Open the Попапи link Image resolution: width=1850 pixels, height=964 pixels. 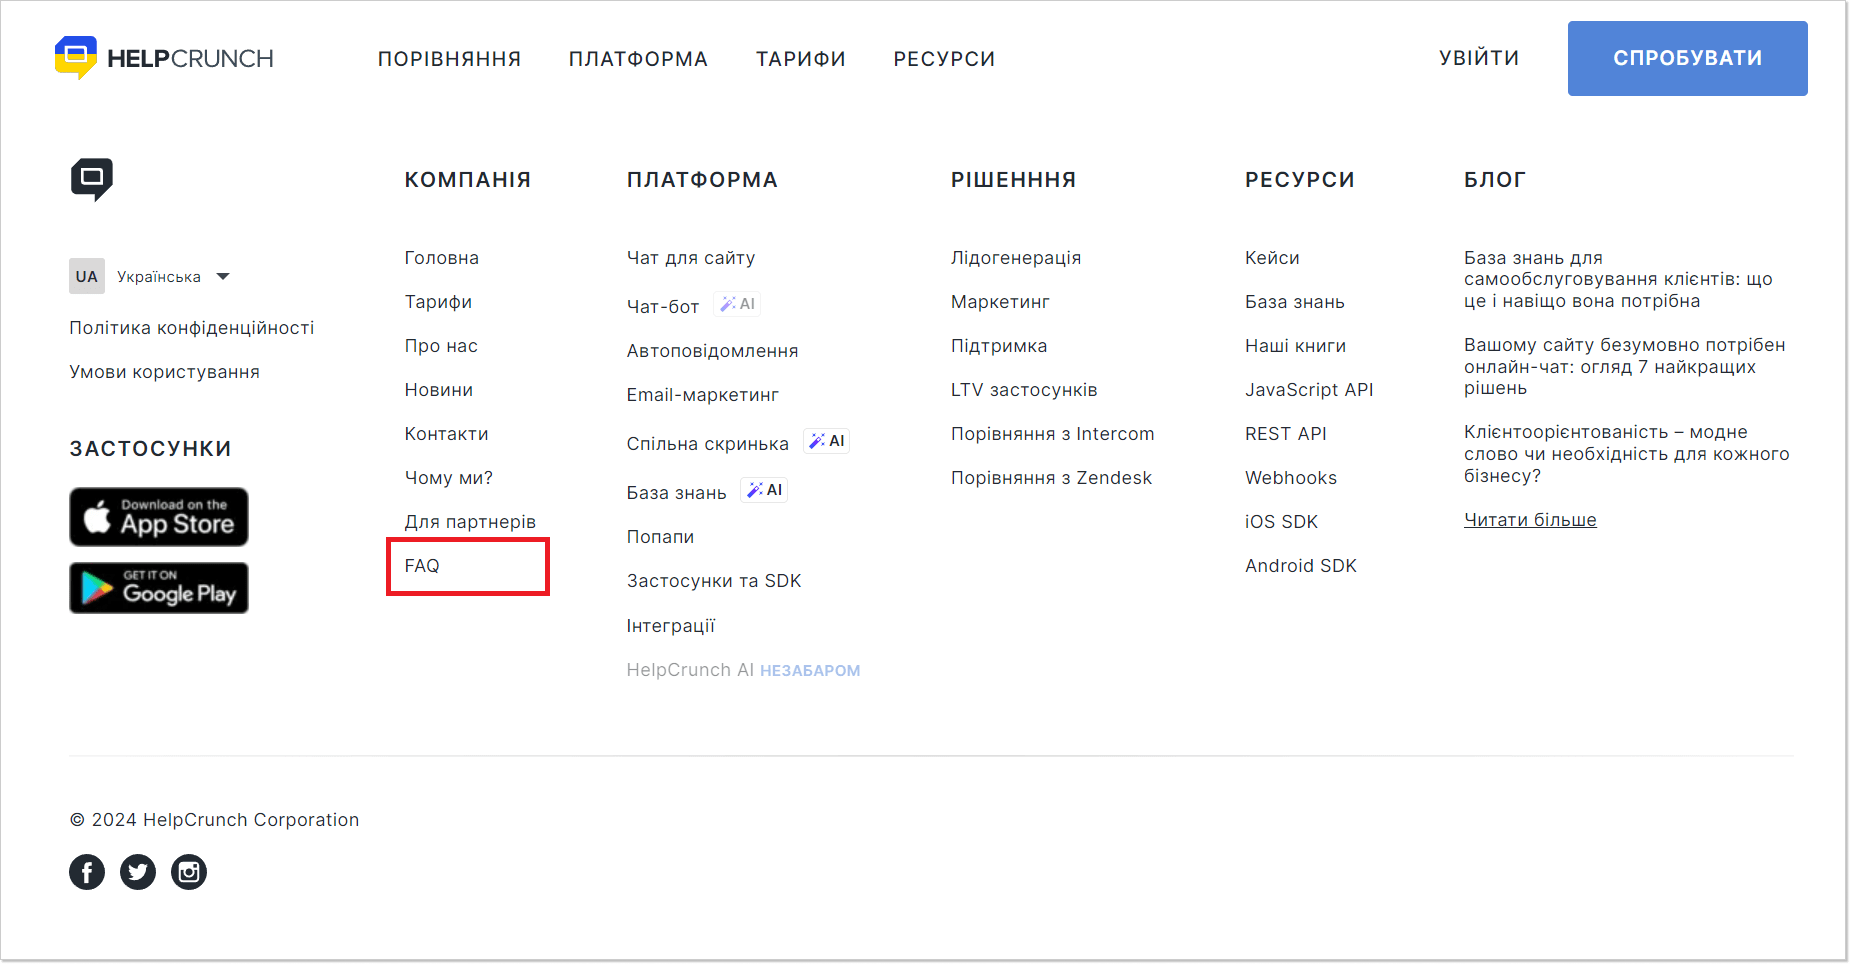[660, 537]
